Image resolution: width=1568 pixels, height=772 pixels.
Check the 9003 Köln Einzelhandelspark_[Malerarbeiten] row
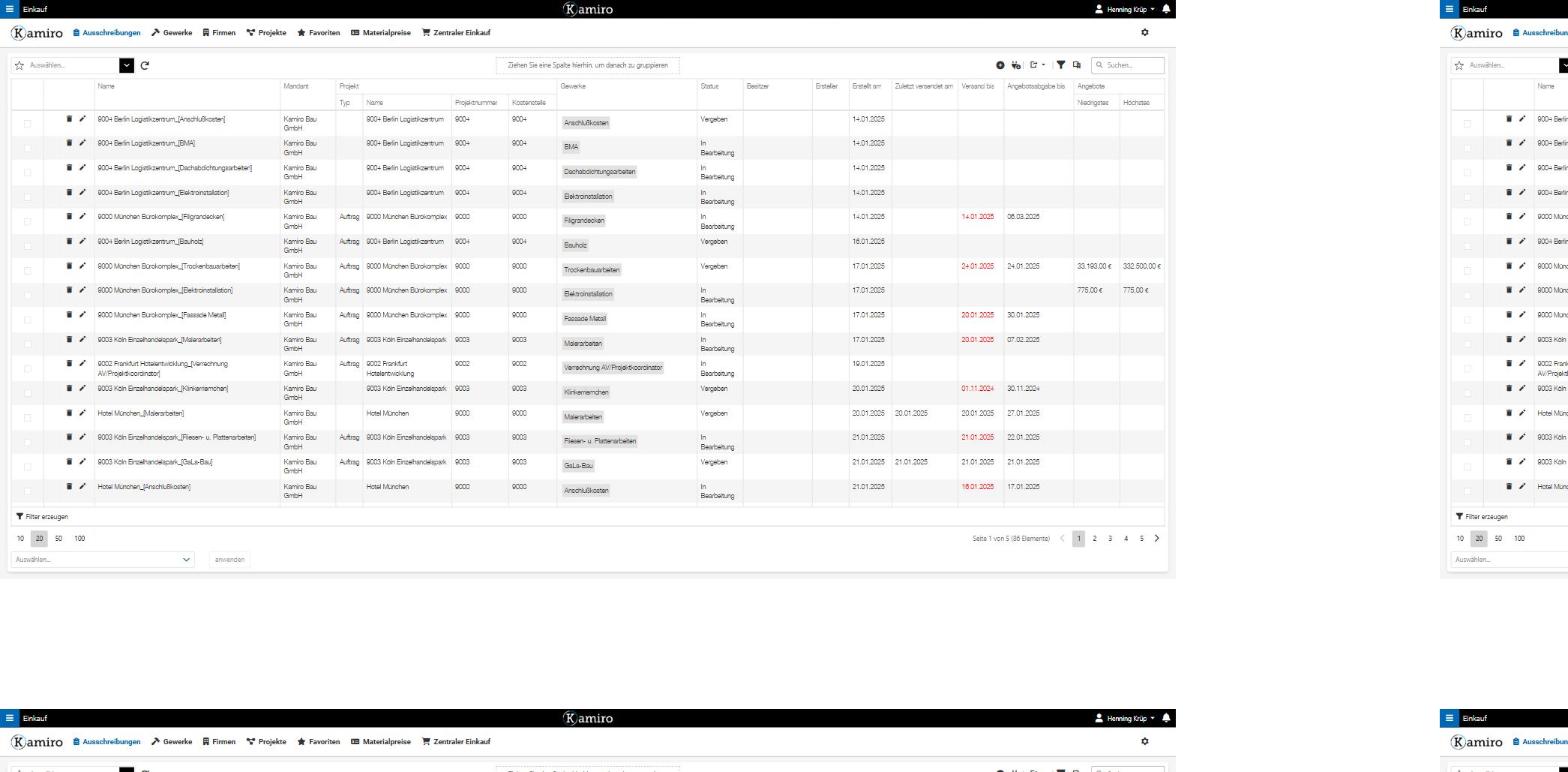pos(27,344)
